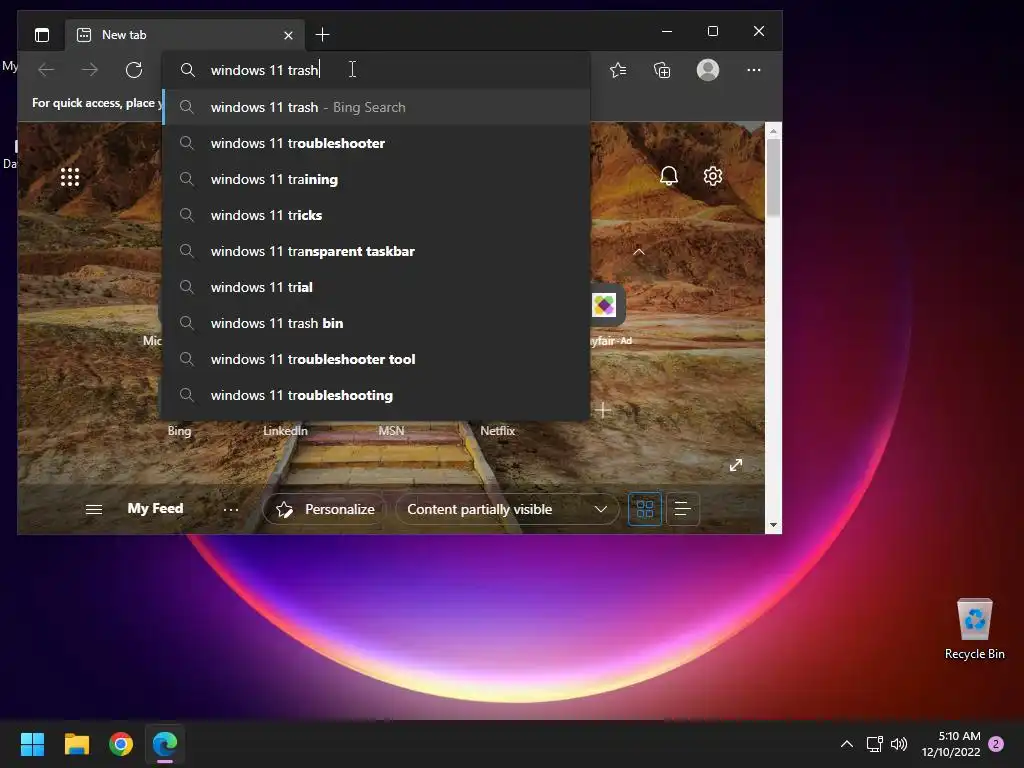Select 'windows 11 trial' suggestion
1024x768 pixels.
click(x=376, y=287)
